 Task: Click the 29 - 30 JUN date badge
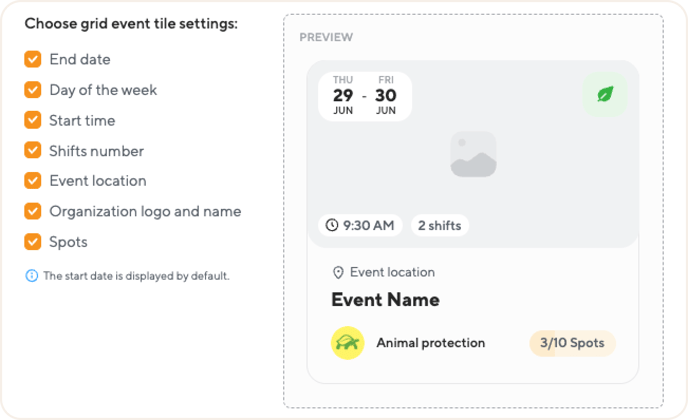[x=365, y=96]
